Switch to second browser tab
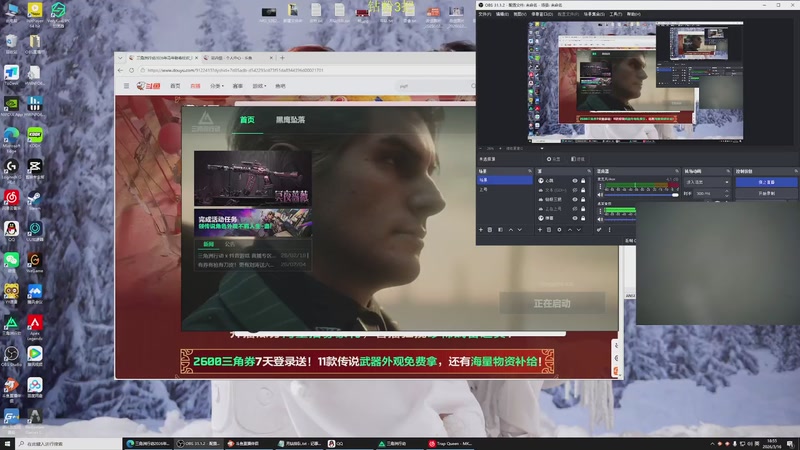Screen dimensions: 800x450 [x=237, y=58]
